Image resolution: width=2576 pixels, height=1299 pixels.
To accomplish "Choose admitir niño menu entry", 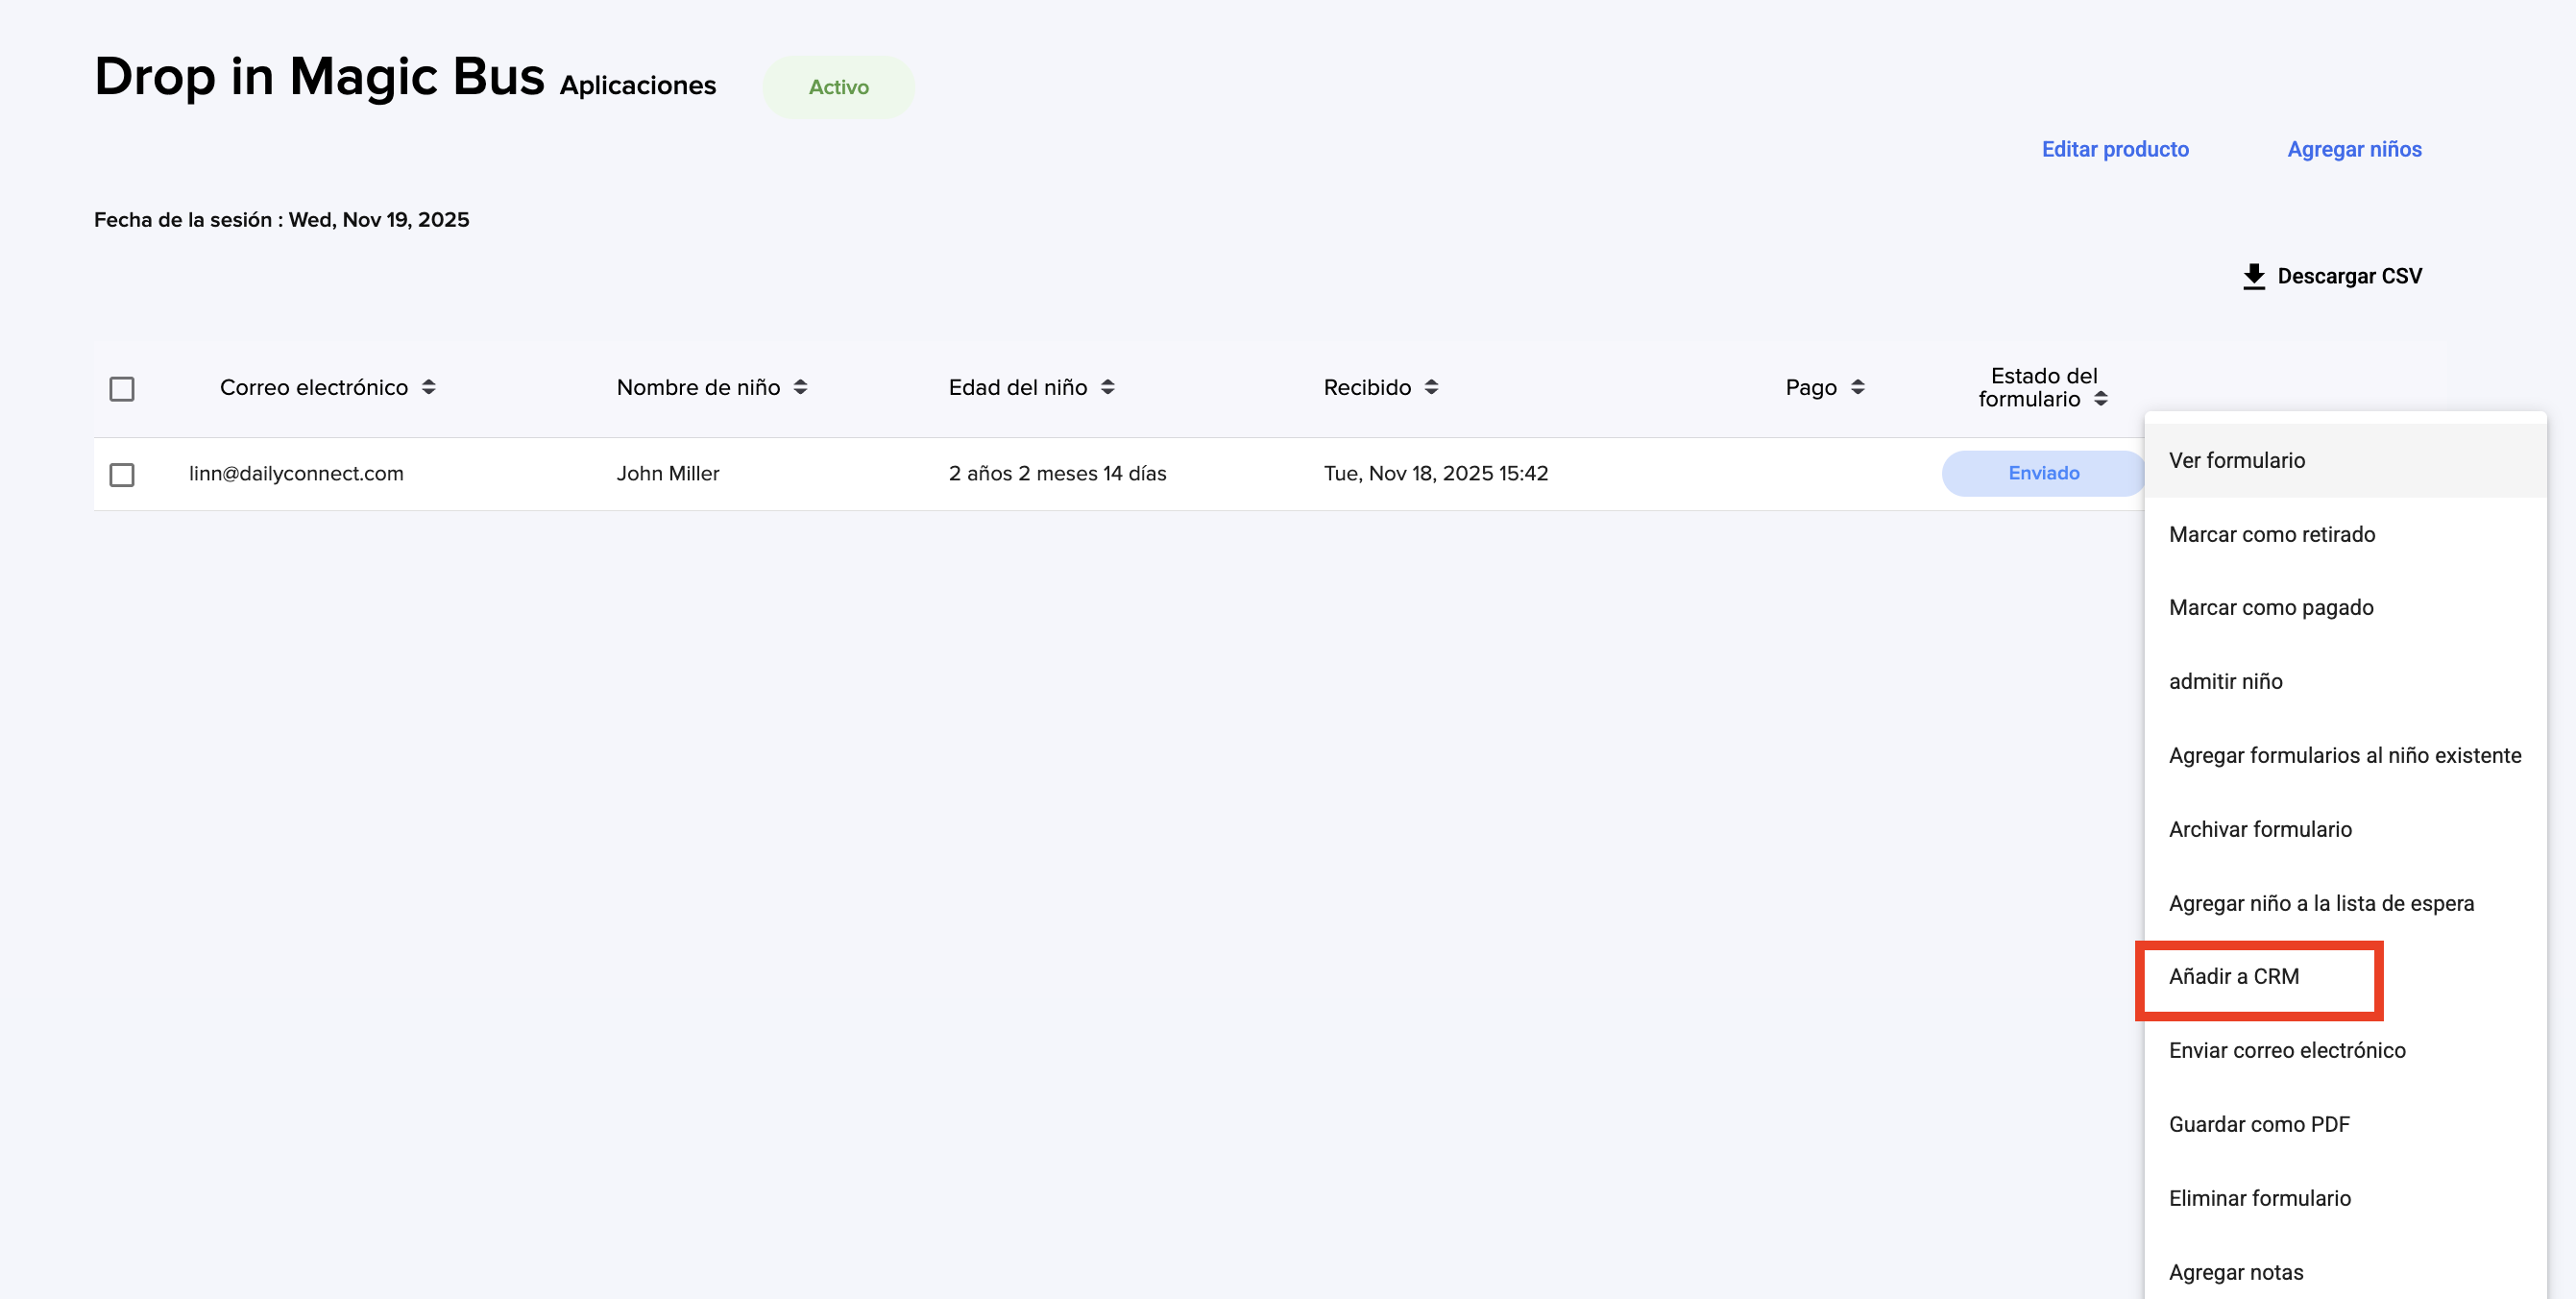I will pyautogui.click(x=2225, y=681).
